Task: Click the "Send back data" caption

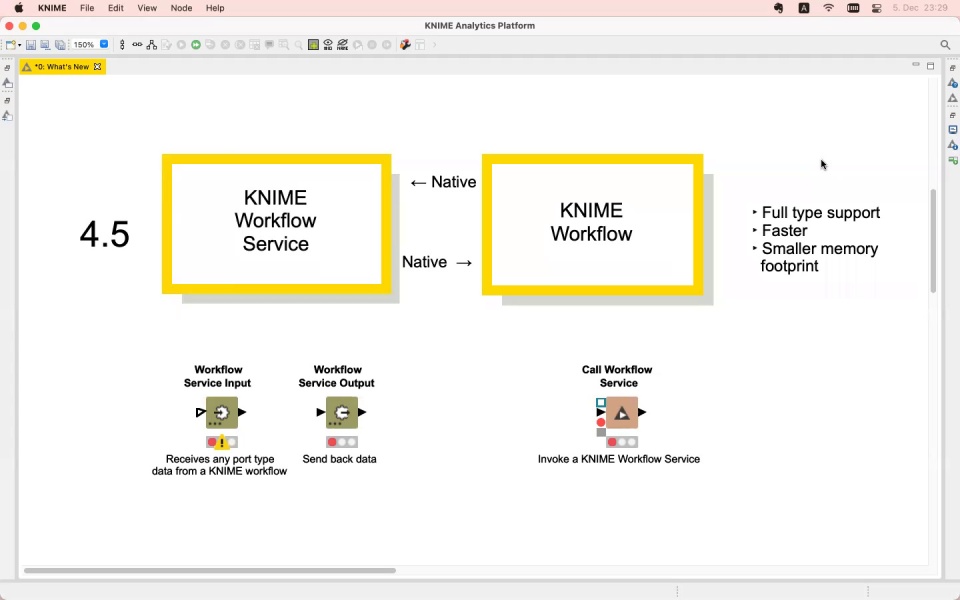Action: 339,459
